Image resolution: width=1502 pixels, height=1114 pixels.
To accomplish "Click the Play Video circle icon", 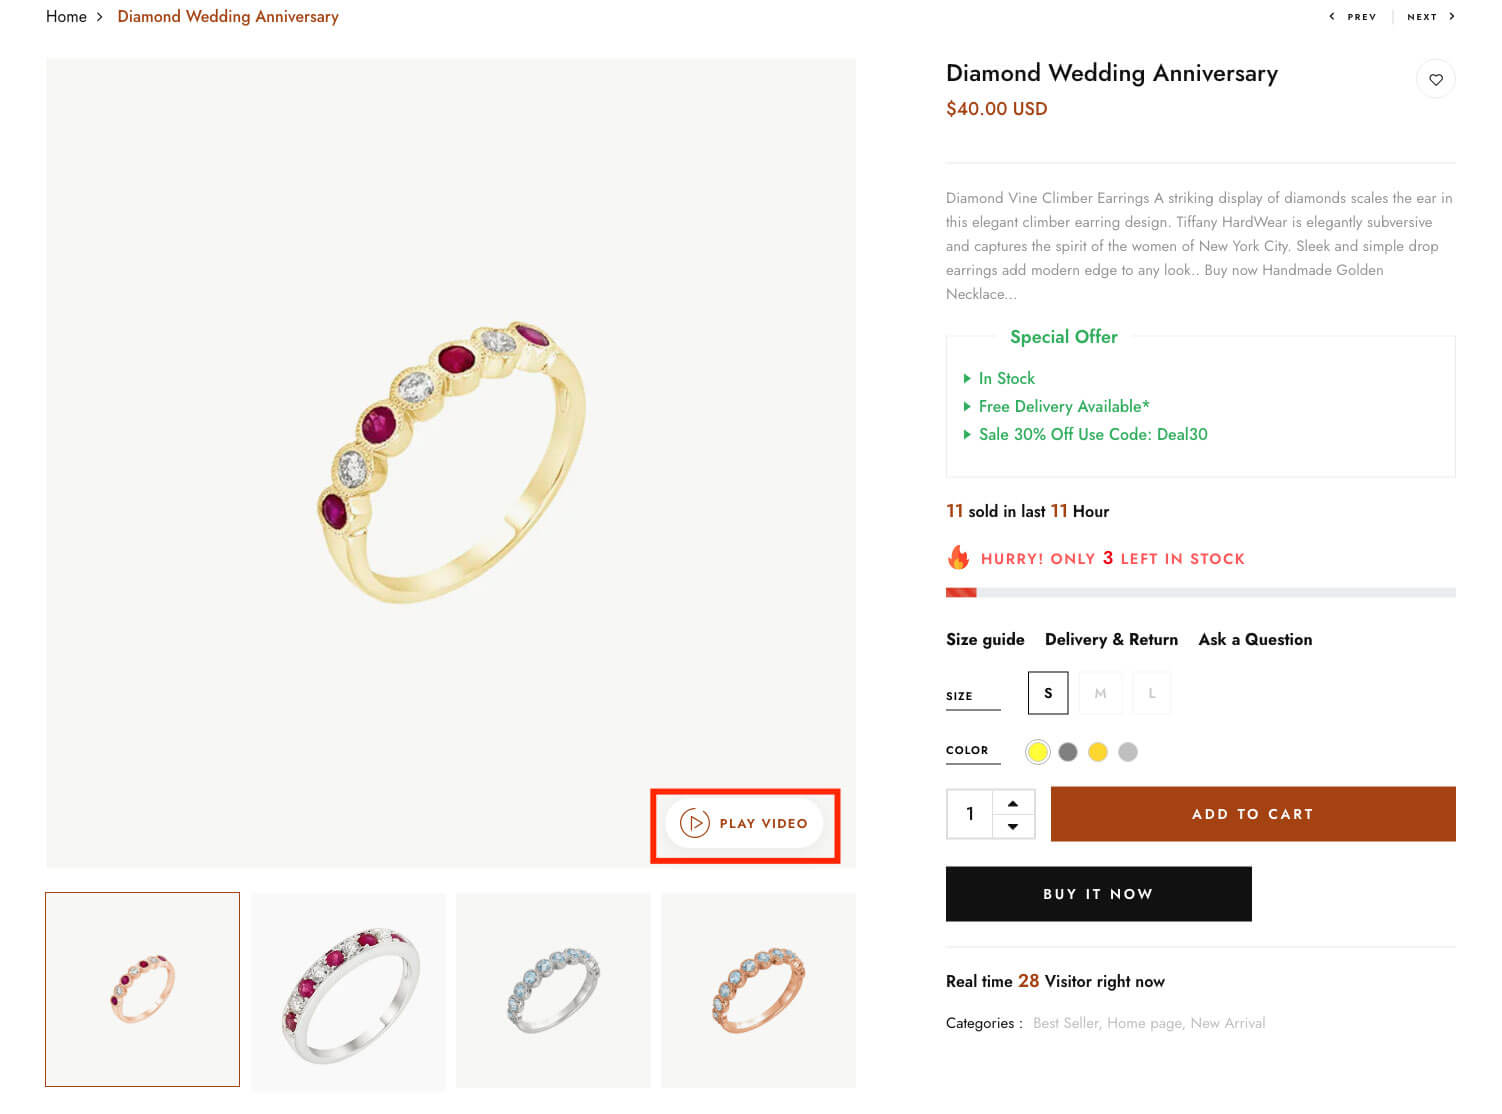I will 694,823.
